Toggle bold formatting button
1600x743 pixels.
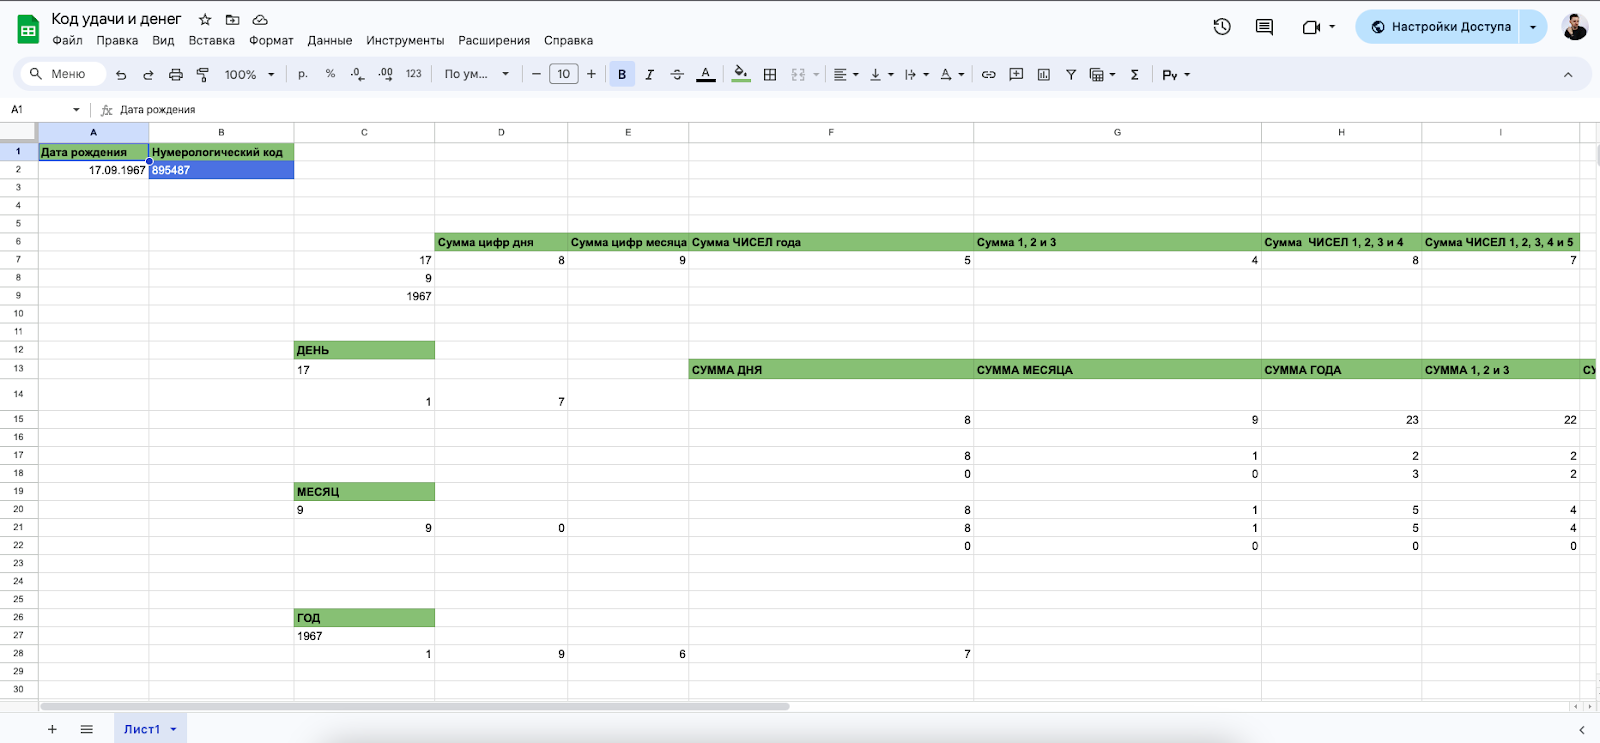[x=622, y=75]
